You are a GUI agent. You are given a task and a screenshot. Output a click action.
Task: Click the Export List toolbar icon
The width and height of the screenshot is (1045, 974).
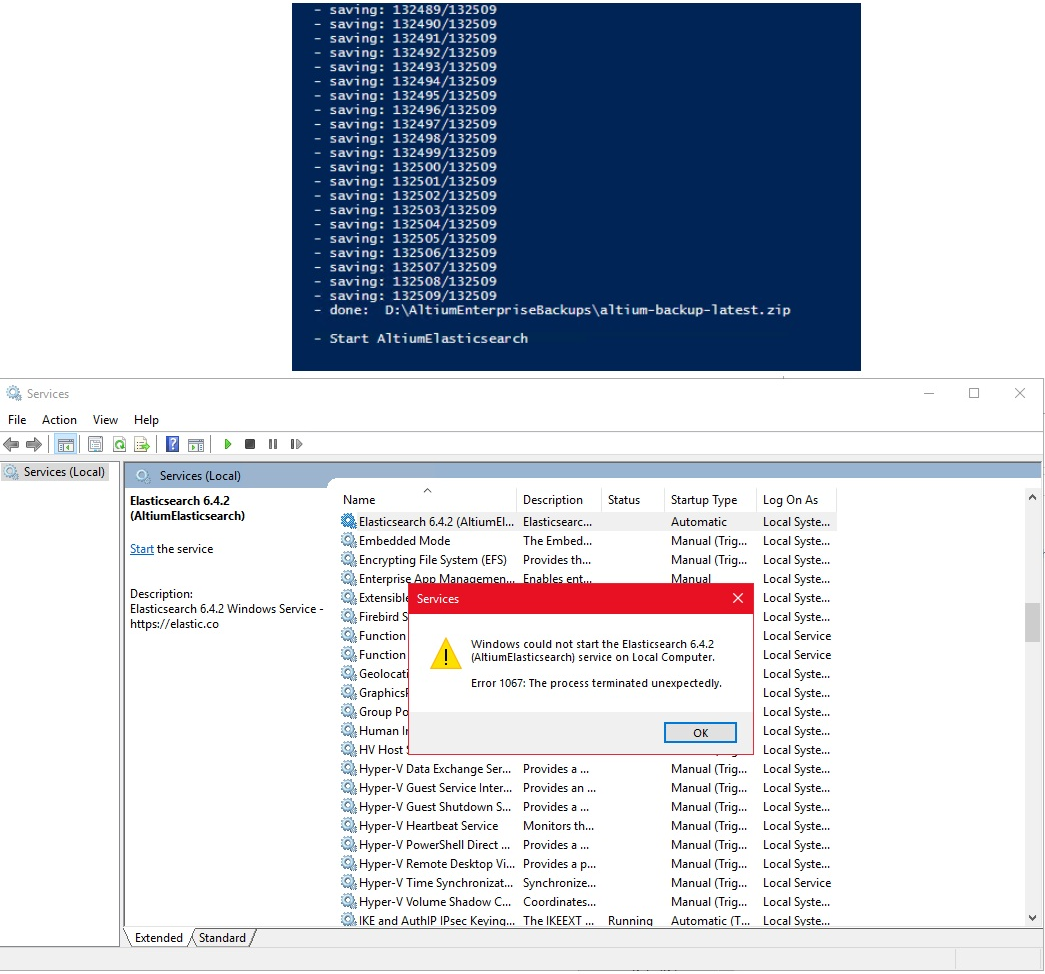coord(141,445)
